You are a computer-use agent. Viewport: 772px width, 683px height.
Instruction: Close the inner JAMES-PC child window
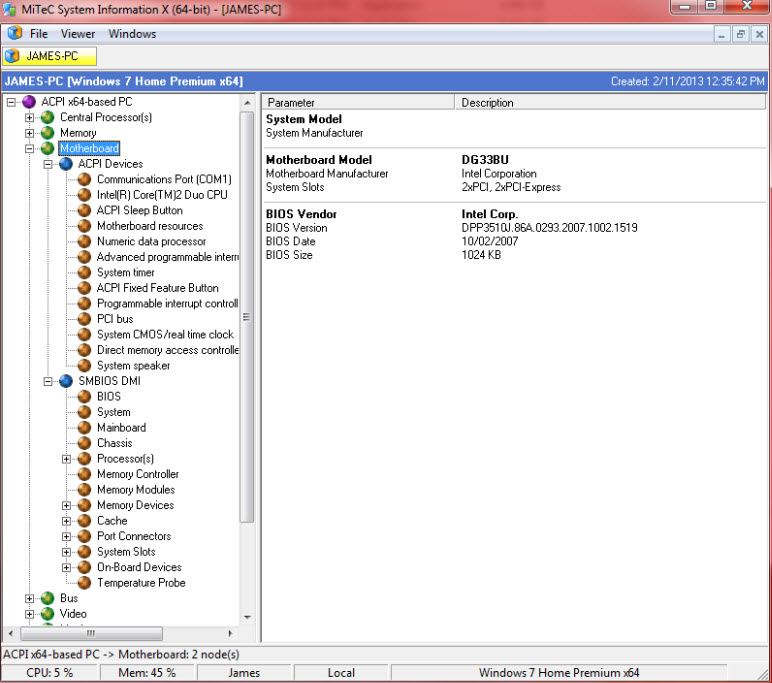[x=759, y=34]
